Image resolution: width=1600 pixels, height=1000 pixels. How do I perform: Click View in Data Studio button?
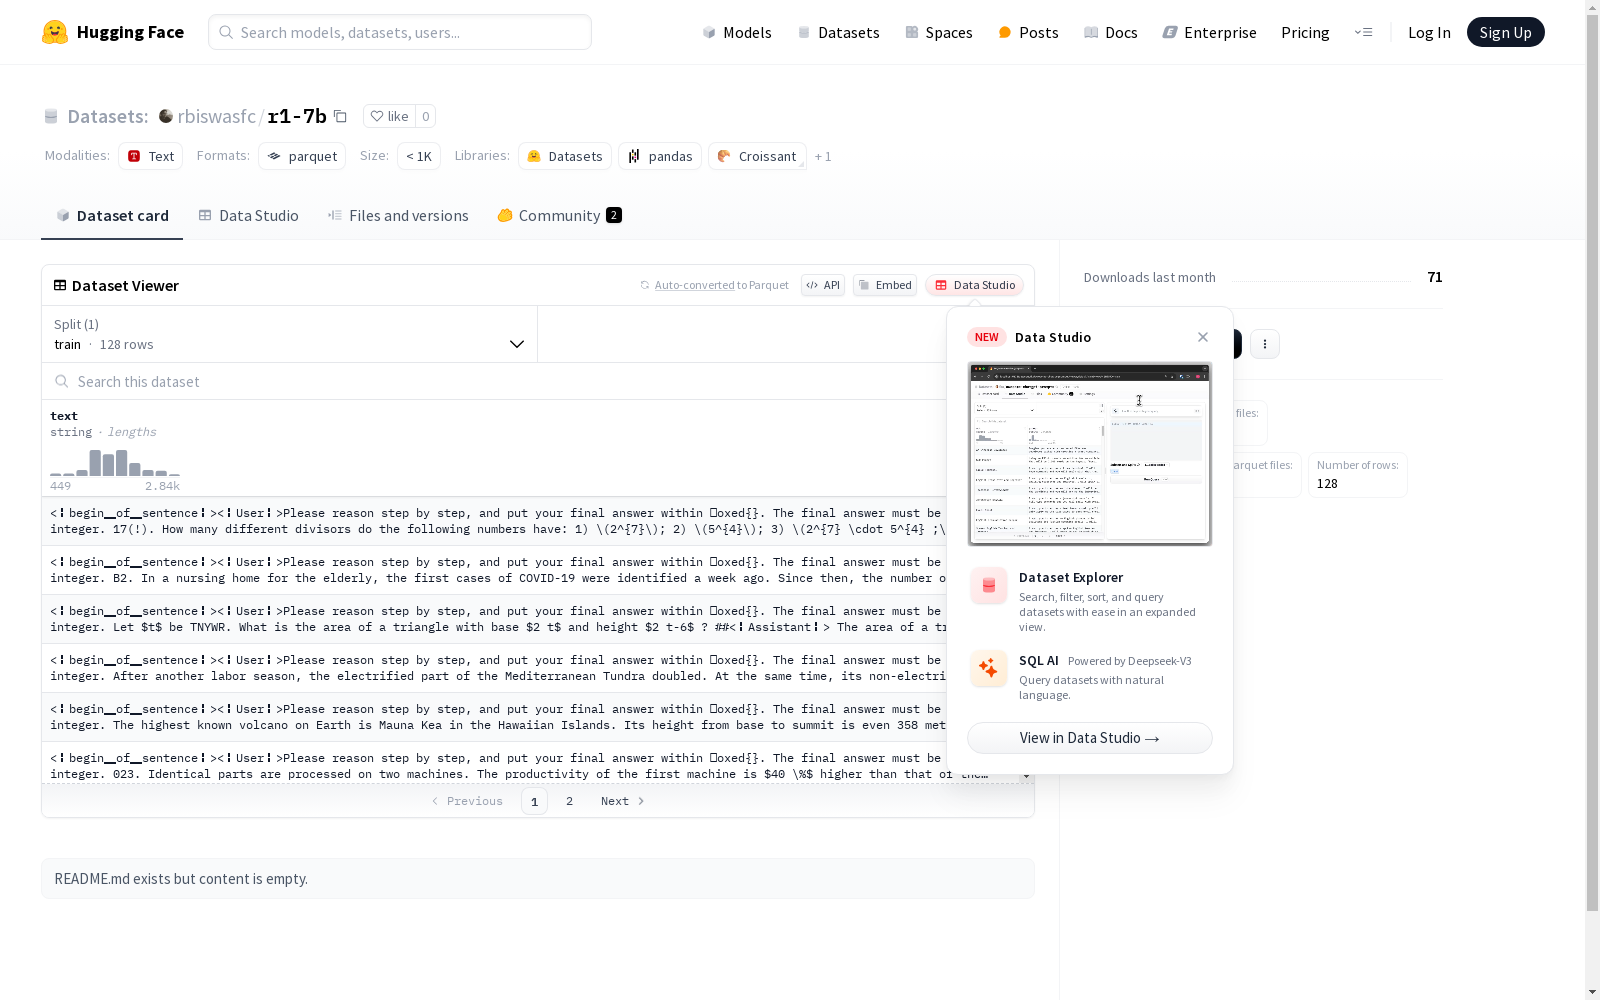(x=1090, y=738)
